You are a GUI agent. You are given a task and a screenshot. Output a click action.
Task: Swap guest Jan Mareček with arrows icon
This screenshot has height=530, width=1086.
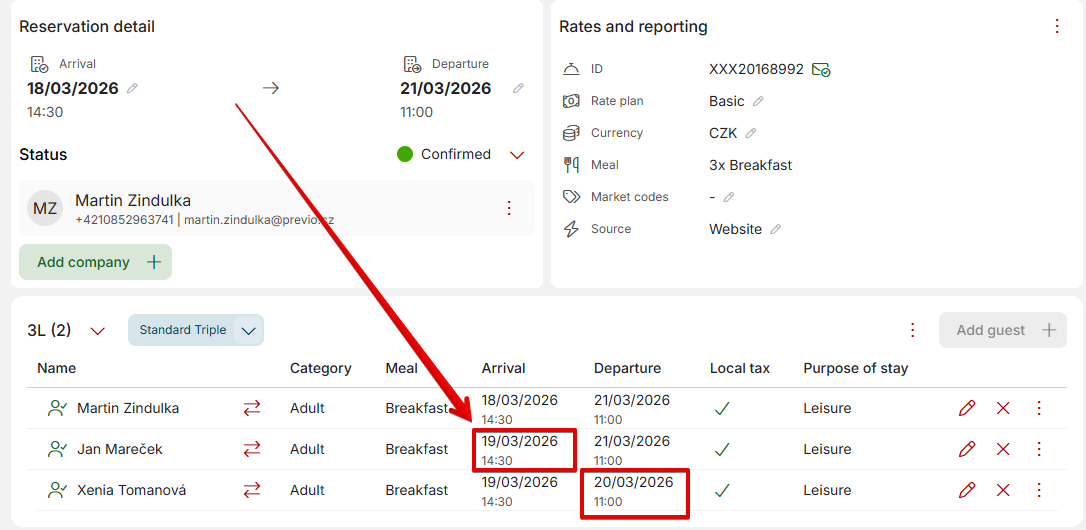(252, 449)
